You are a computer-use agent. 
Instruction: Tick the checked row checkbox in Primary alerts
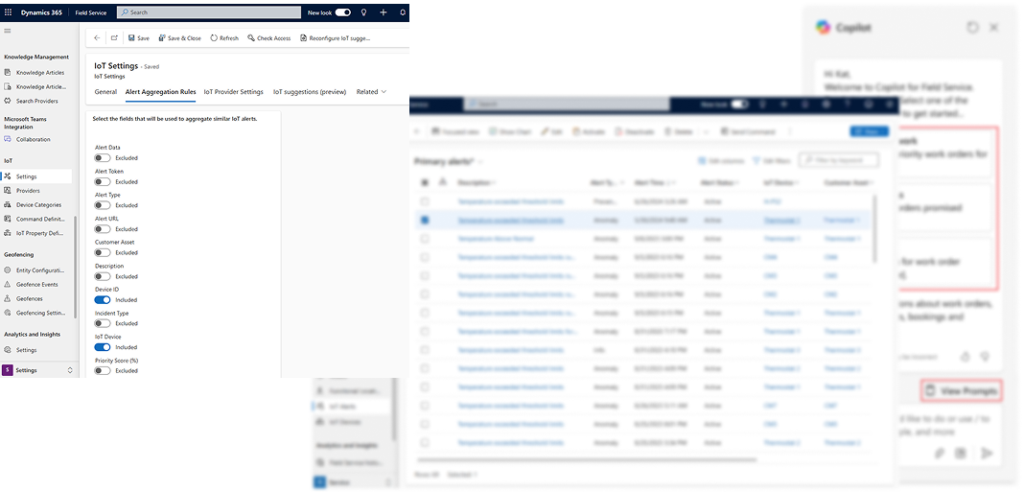425,220
